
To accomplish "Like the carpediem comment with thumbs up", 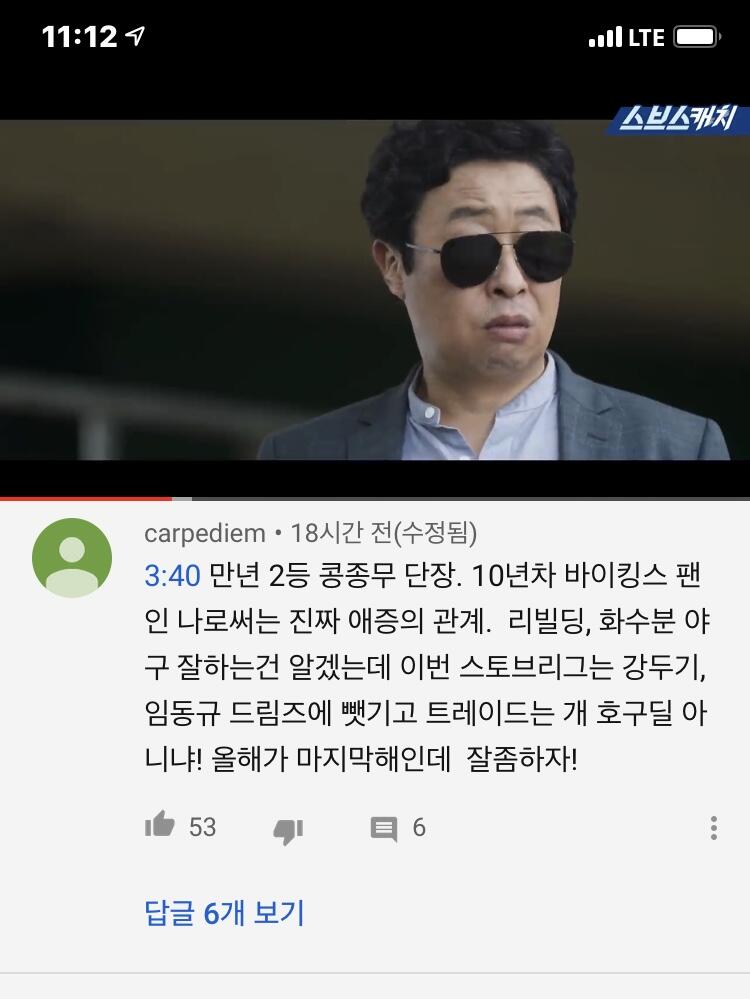I will [159, 824].
